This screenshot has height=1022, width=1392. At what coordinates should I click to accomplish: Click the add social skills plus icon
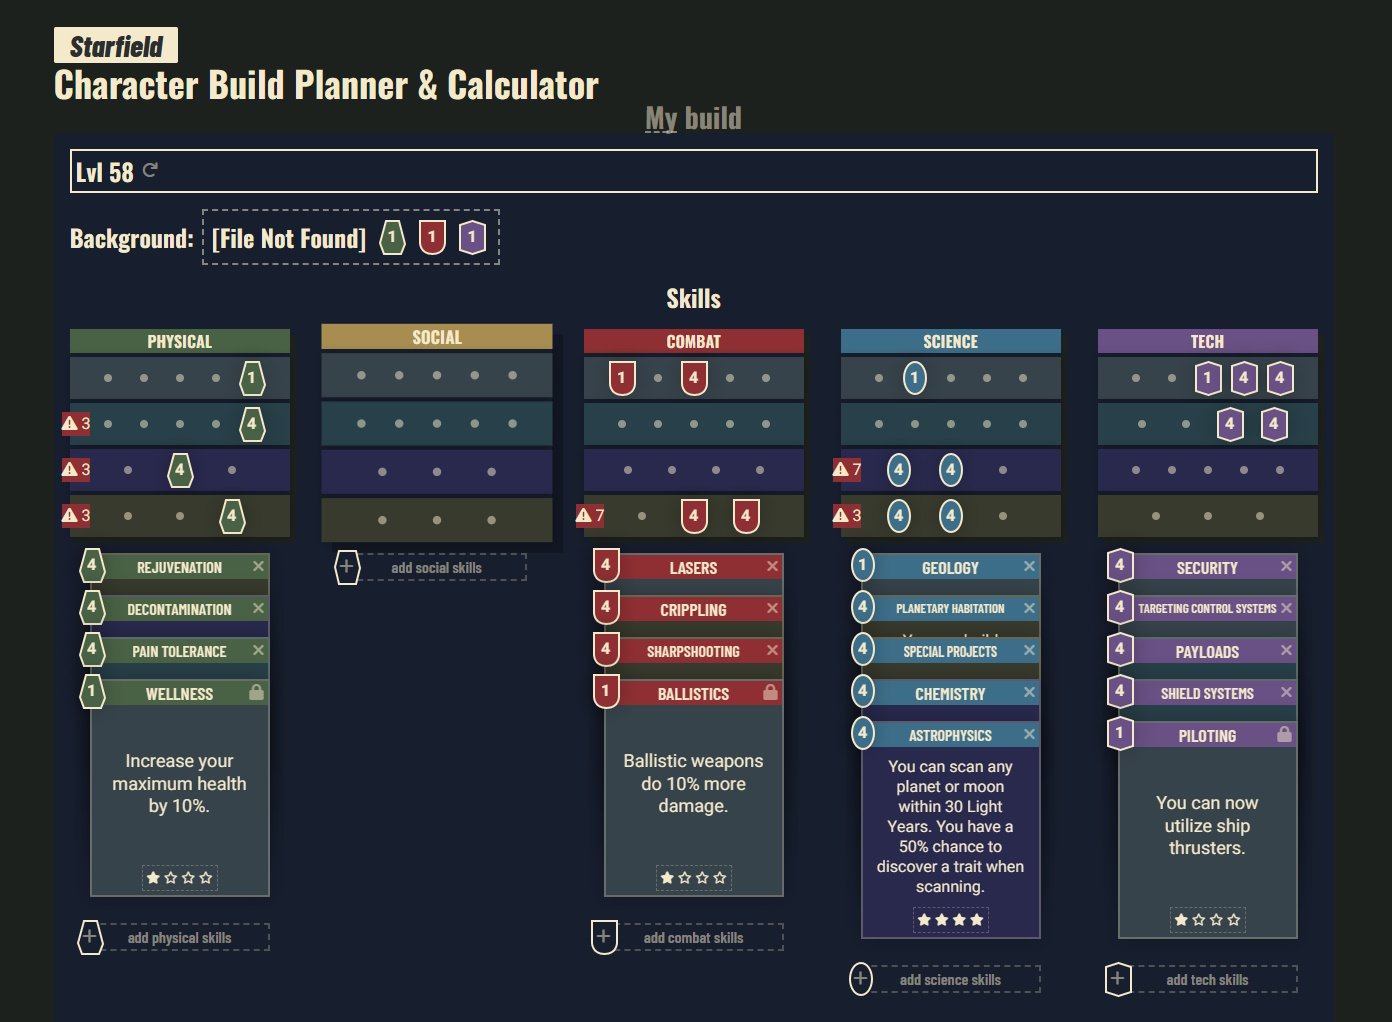[346, 567]
